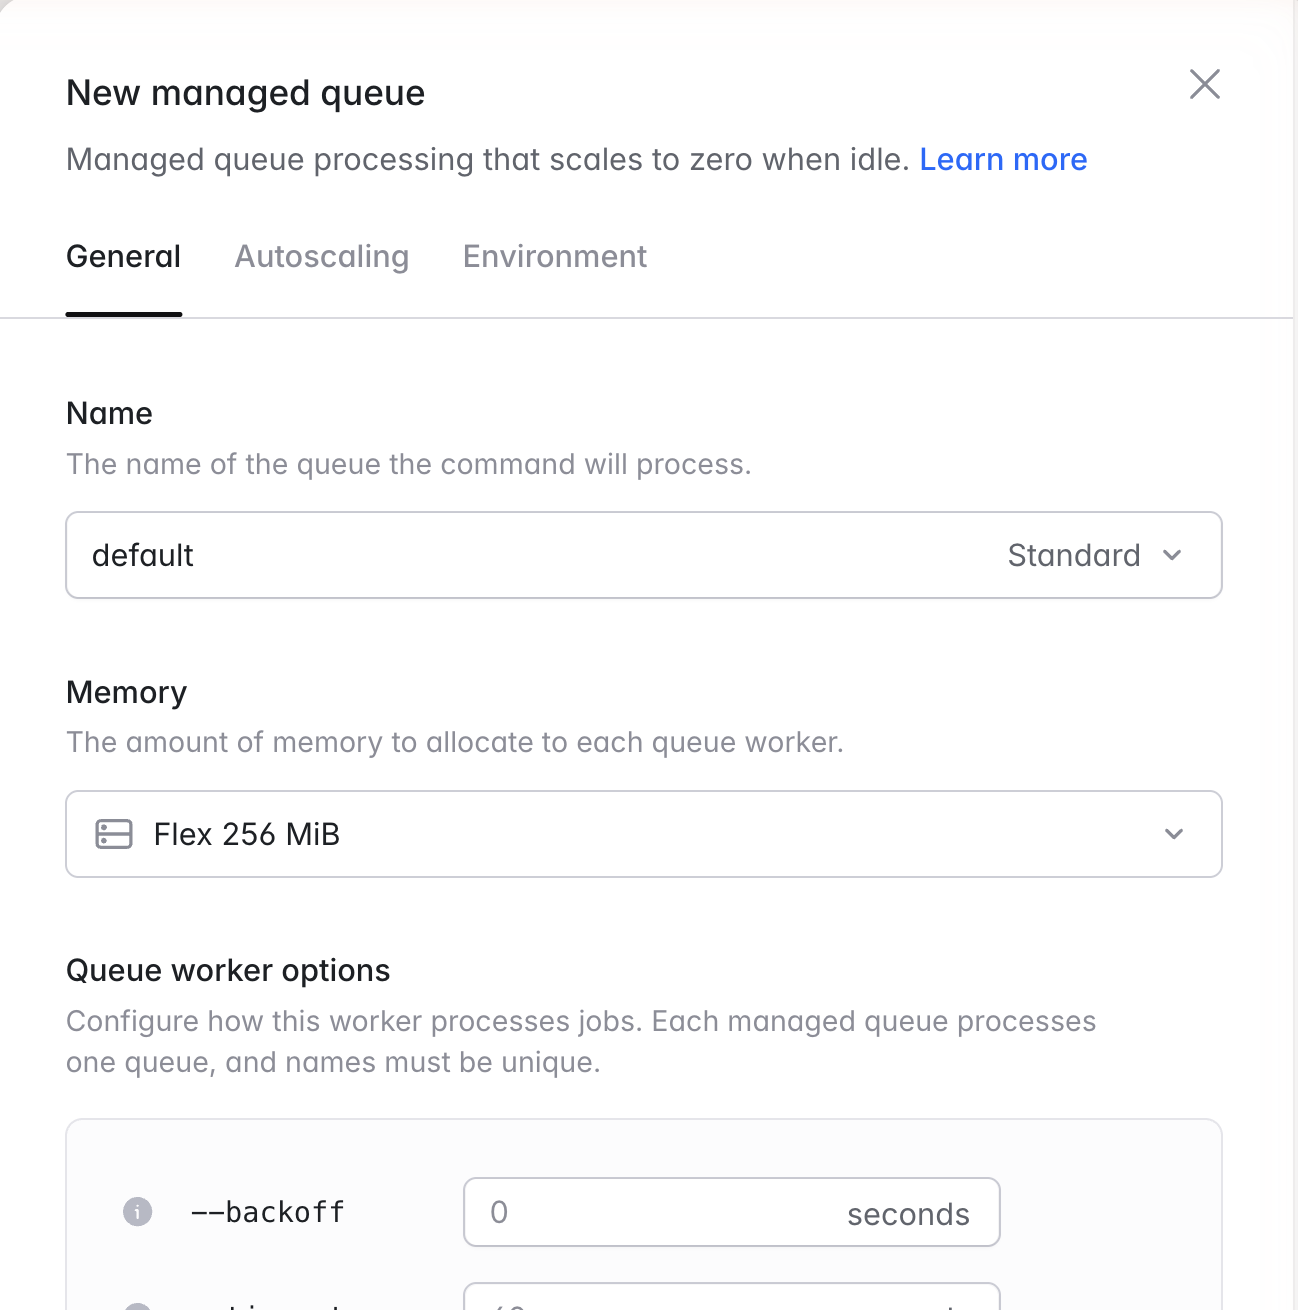Screen dimensions: 1298x1310
Task: Open the Flex 256 MiB memory dropdown
Action: pos(644,834)
